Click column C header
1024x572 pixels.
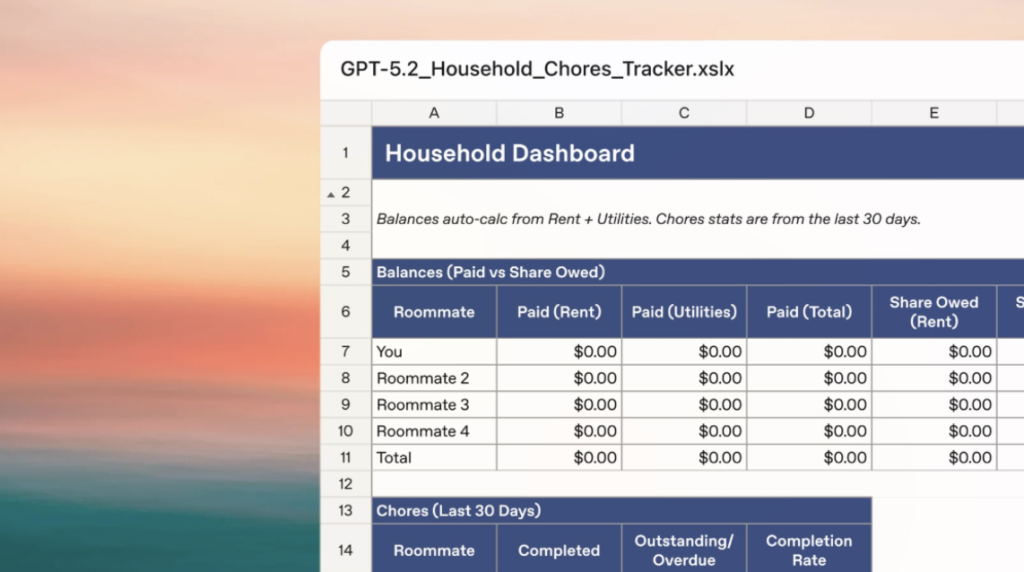point(684,113)
